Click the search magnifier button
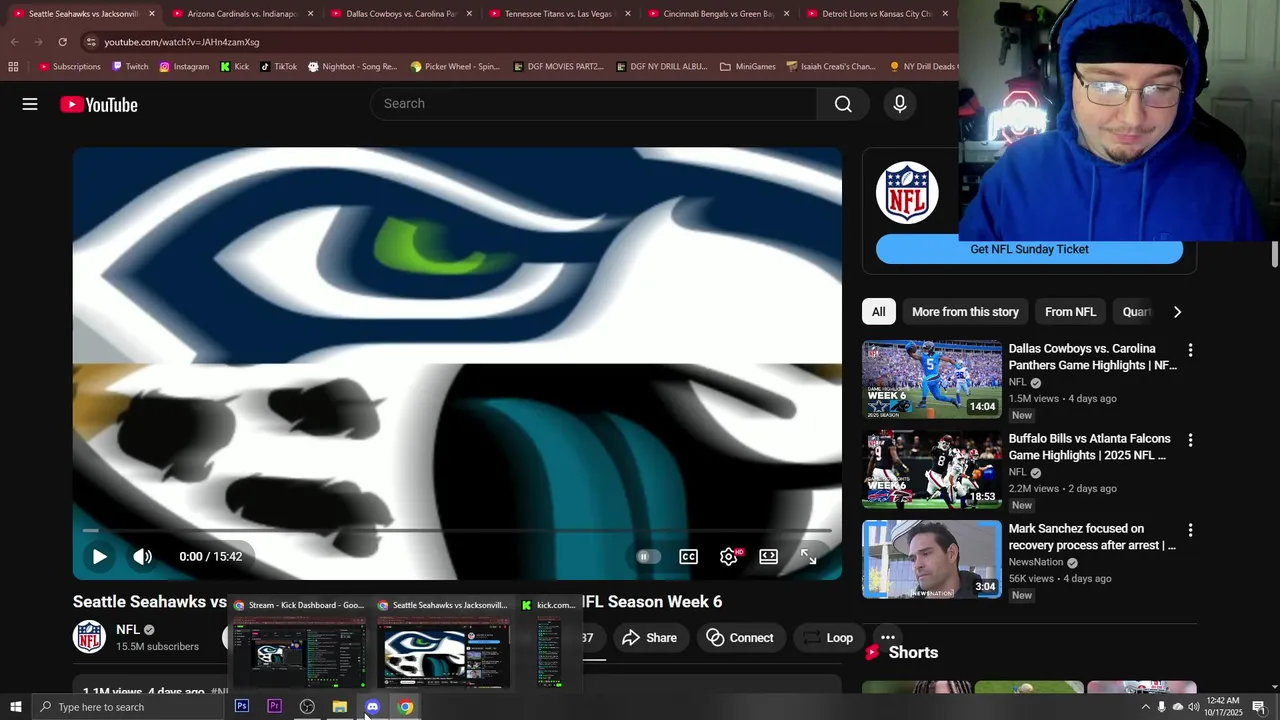Image resolution: width=1280 pixels, height=720 pixels. tap(843, 104)
